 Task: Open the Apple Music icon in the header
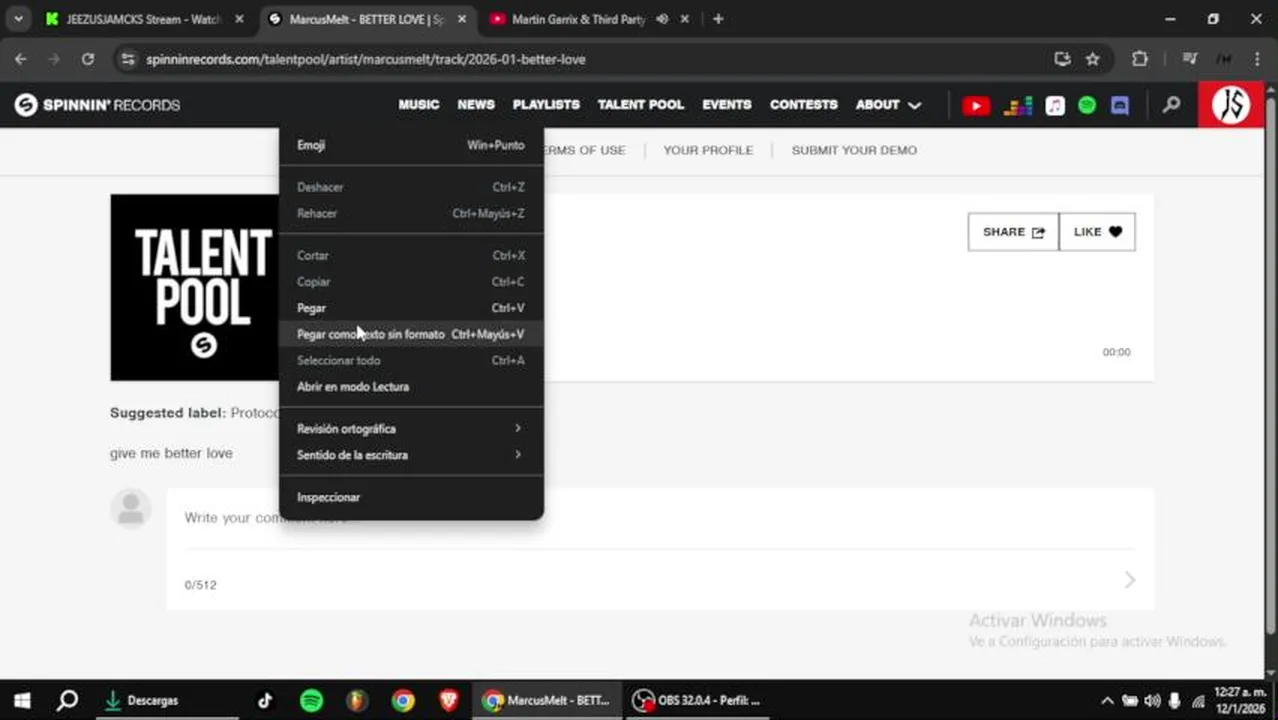(x=1055, y=105)
